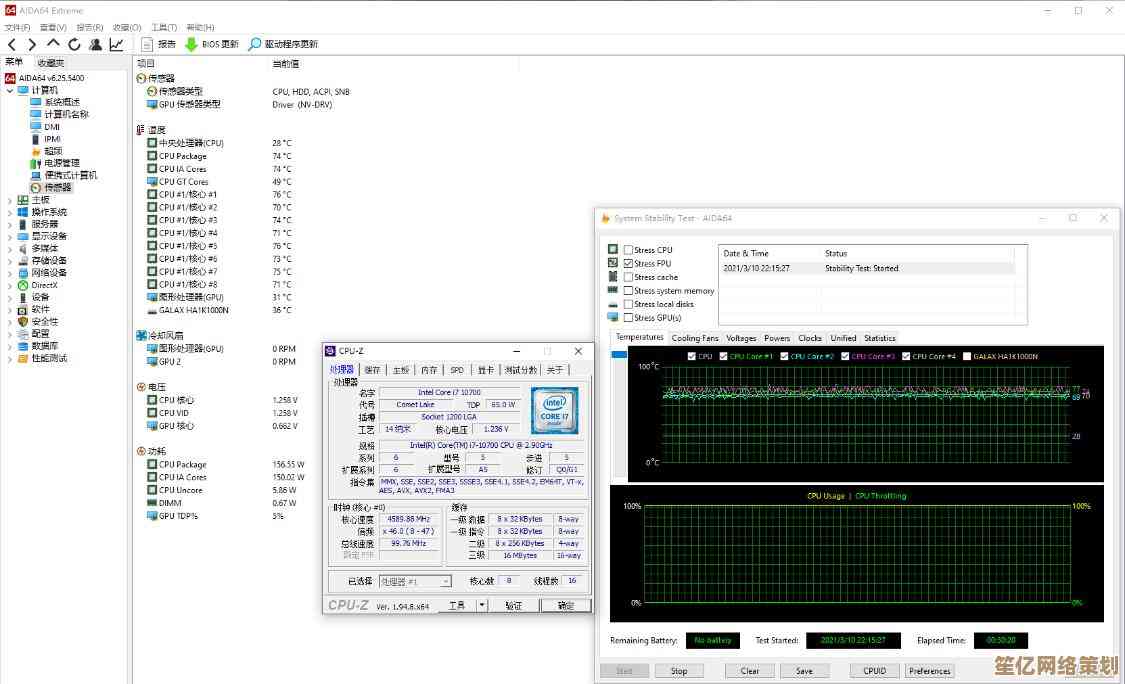The height and width of the screenshot is (684, 1125).
Task: Click the Up arrow in AIDA64 toolbar
Action: point(53,44)
